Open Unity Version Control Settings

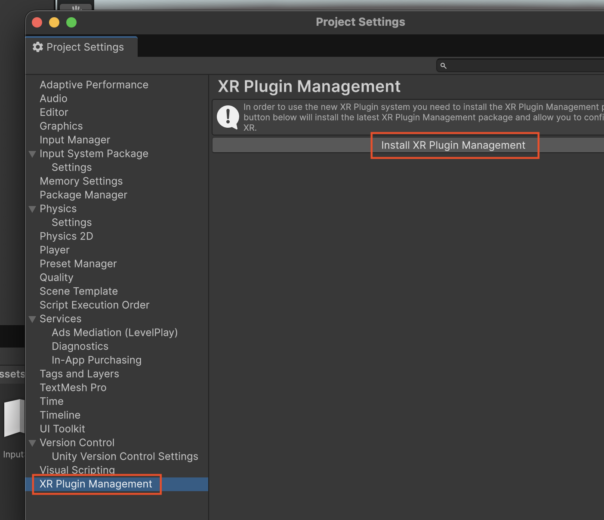pos(125,456)
